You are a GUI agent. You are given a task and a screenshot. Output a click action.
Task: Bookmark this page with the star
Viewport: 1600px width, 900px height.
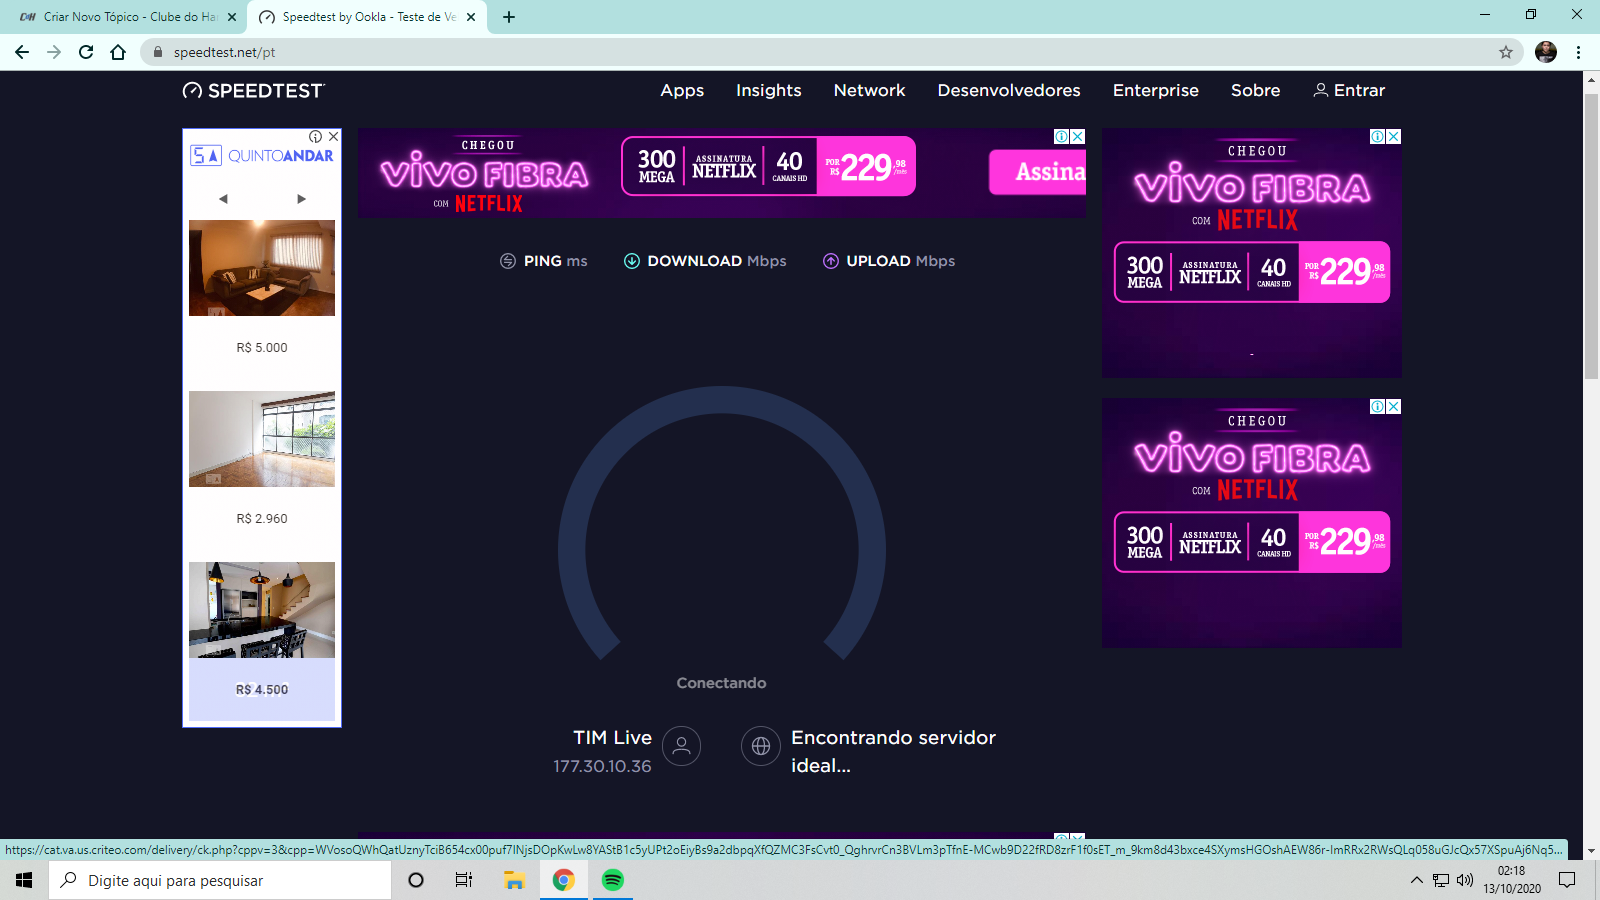pyautogui.click(x=1506, y=52)
